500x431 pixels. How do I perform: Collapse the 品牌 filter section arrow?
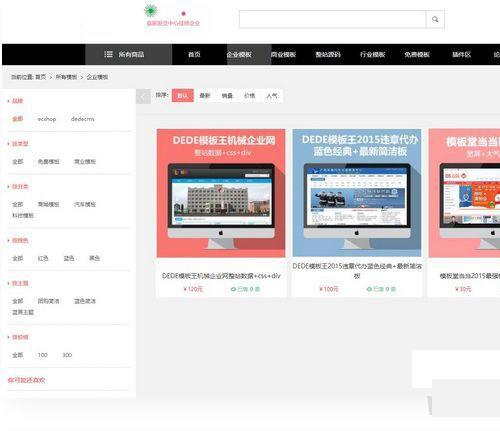(8, 101)
